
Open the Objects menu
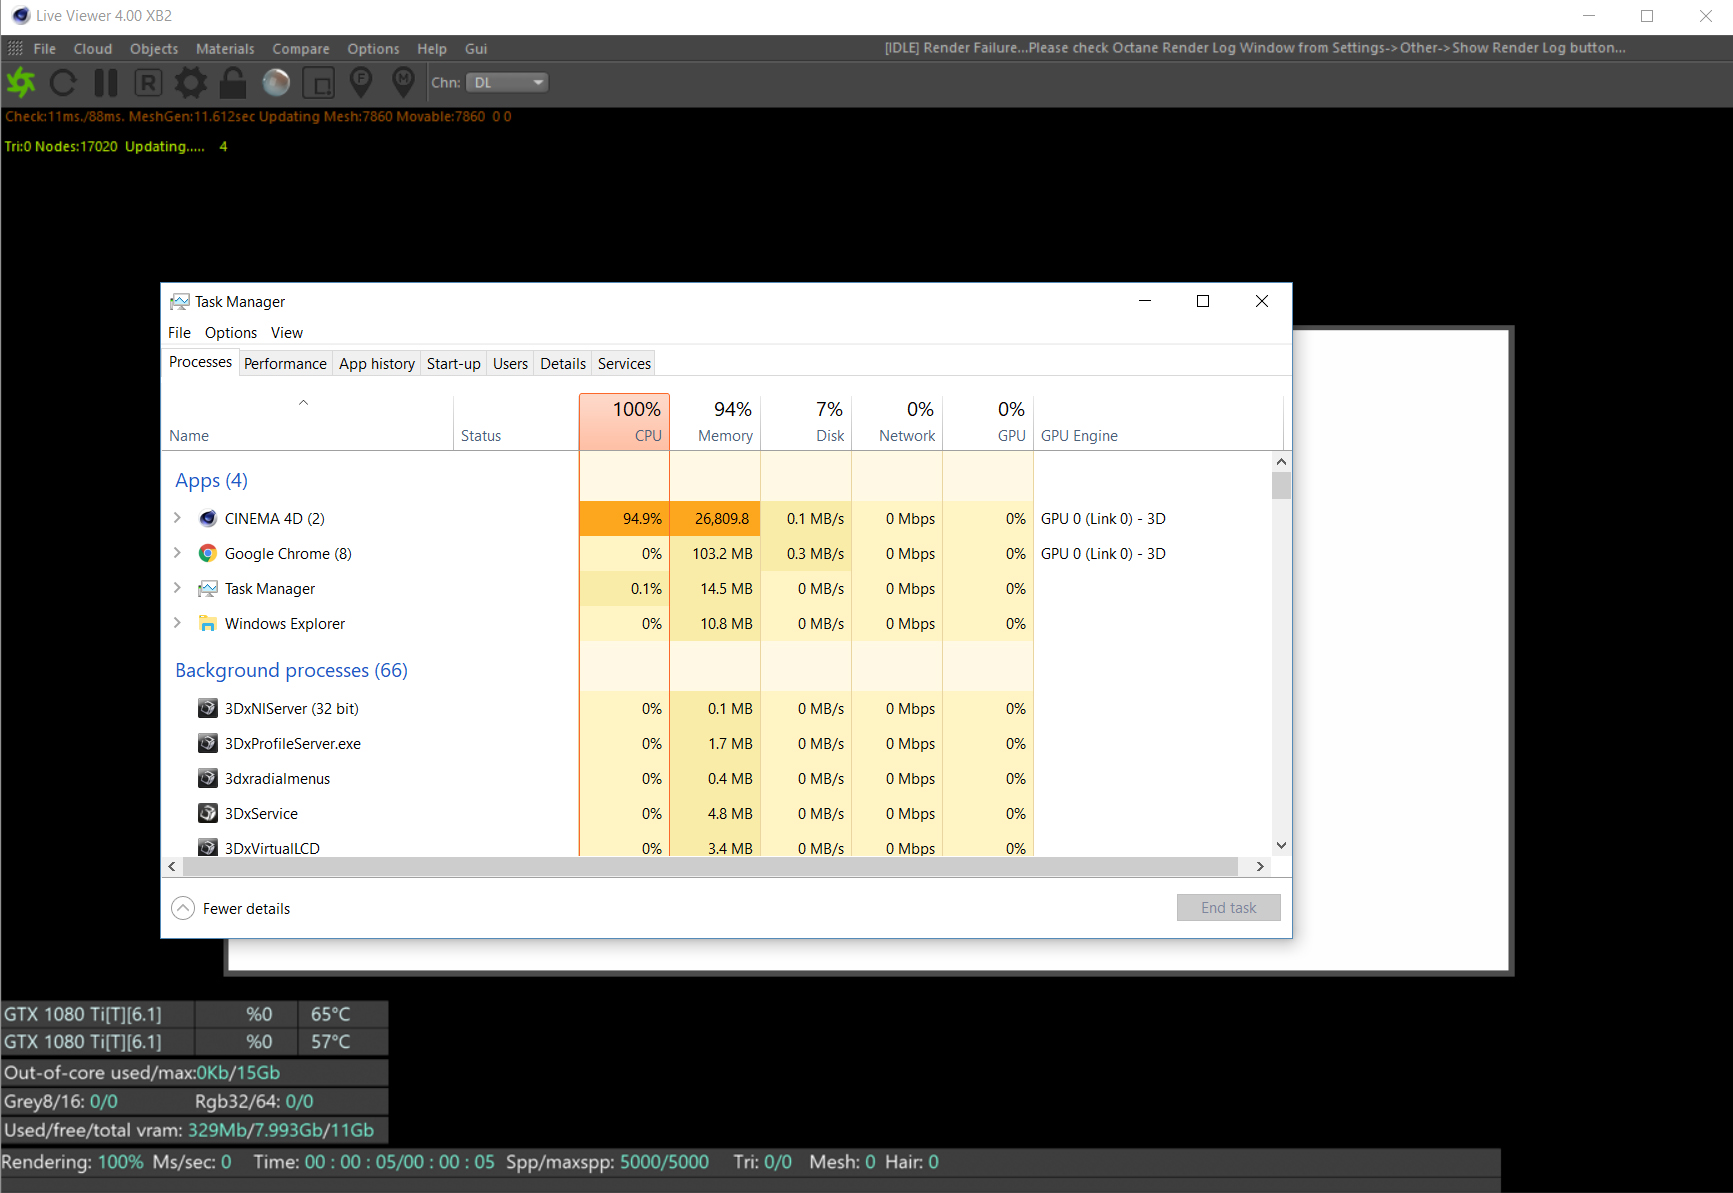tap(154, 48)
